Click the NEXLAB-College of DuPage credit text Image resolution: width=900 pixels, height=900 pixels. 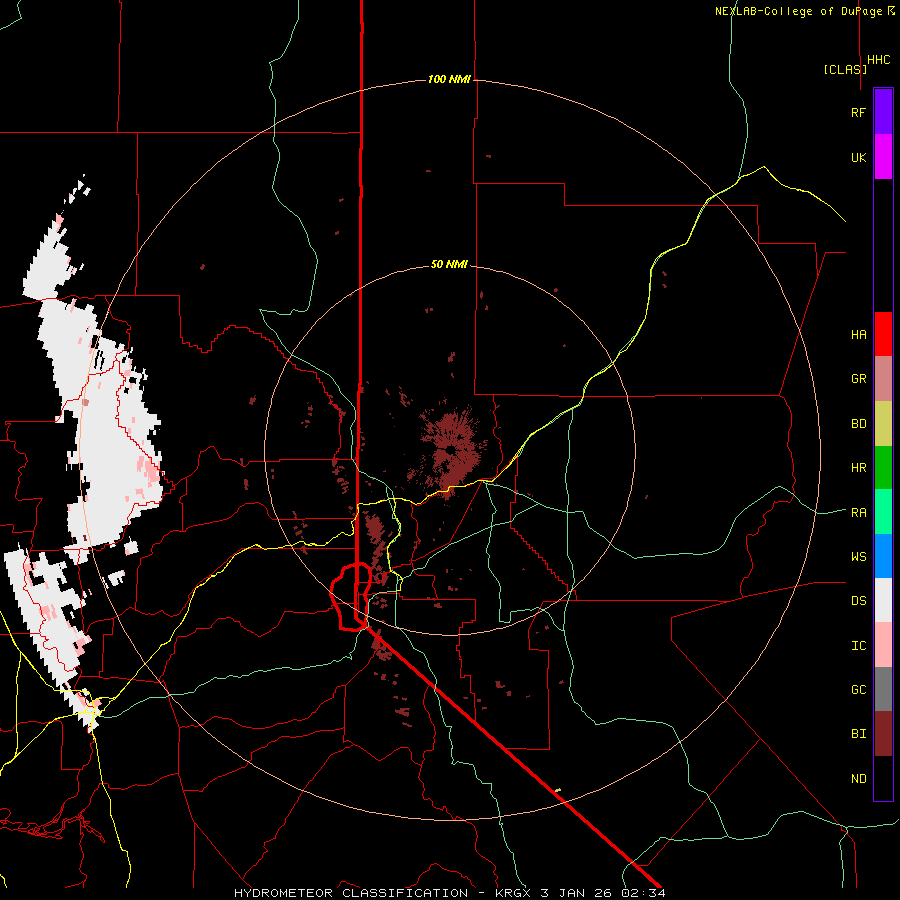(798, 11)
